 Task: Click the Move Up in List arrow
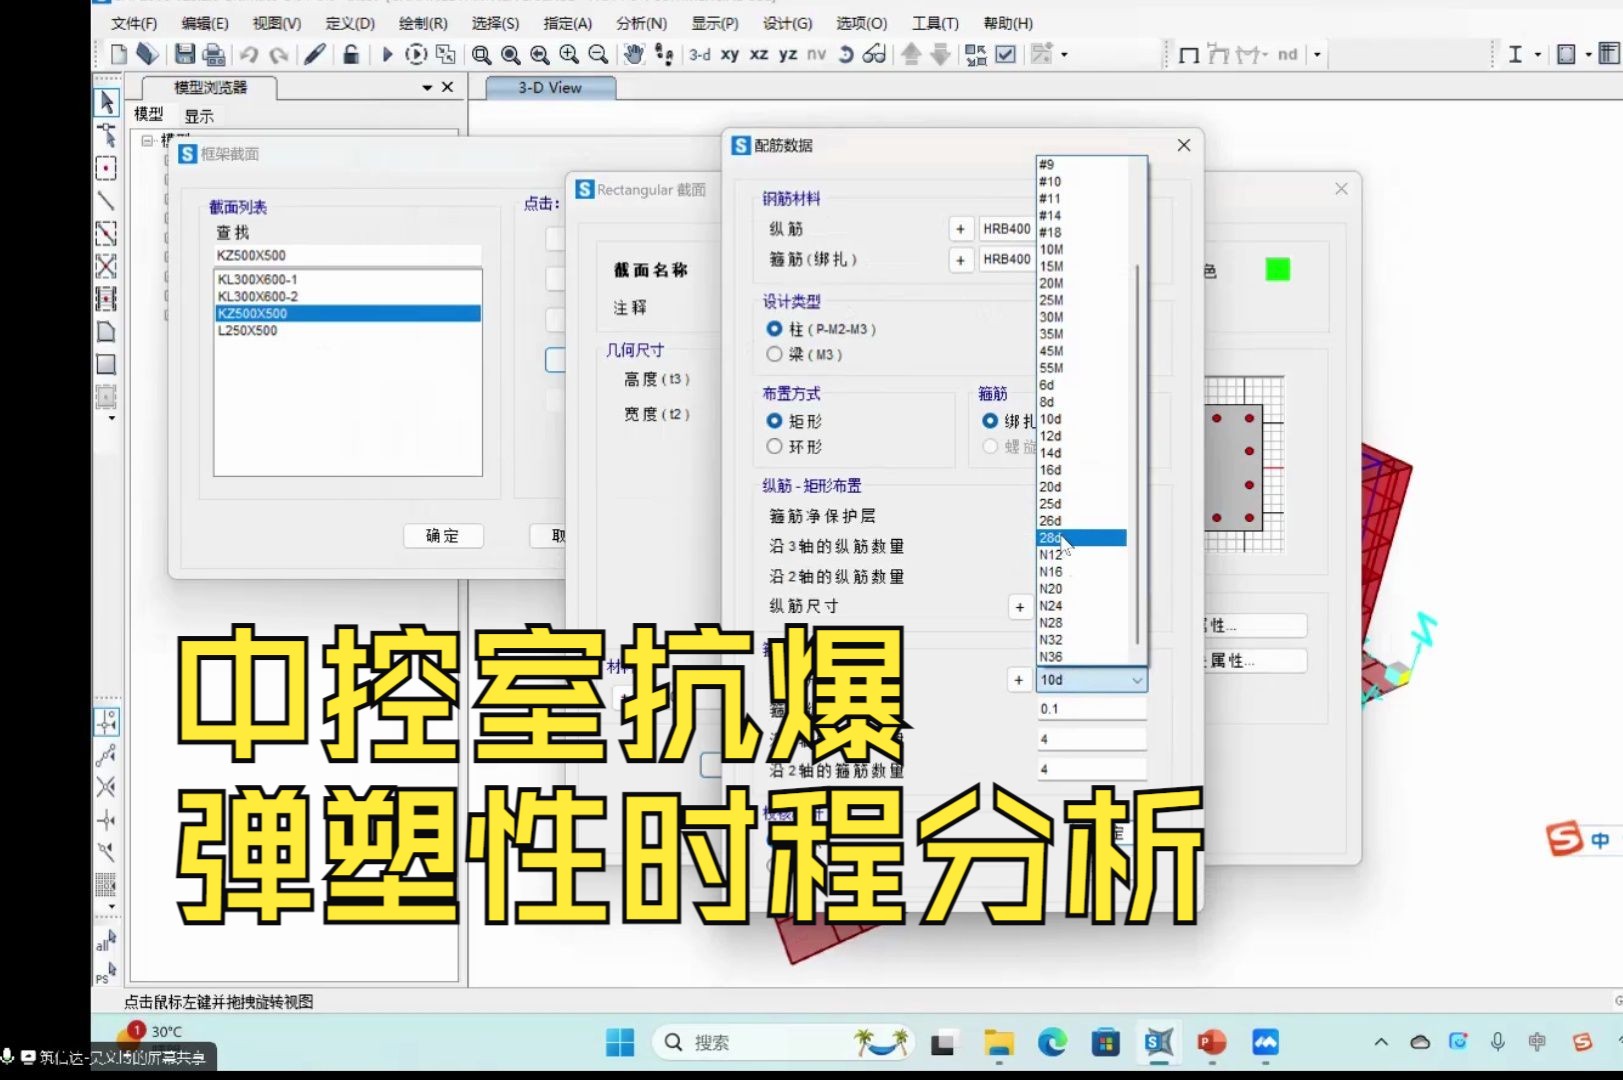point(911,54)
